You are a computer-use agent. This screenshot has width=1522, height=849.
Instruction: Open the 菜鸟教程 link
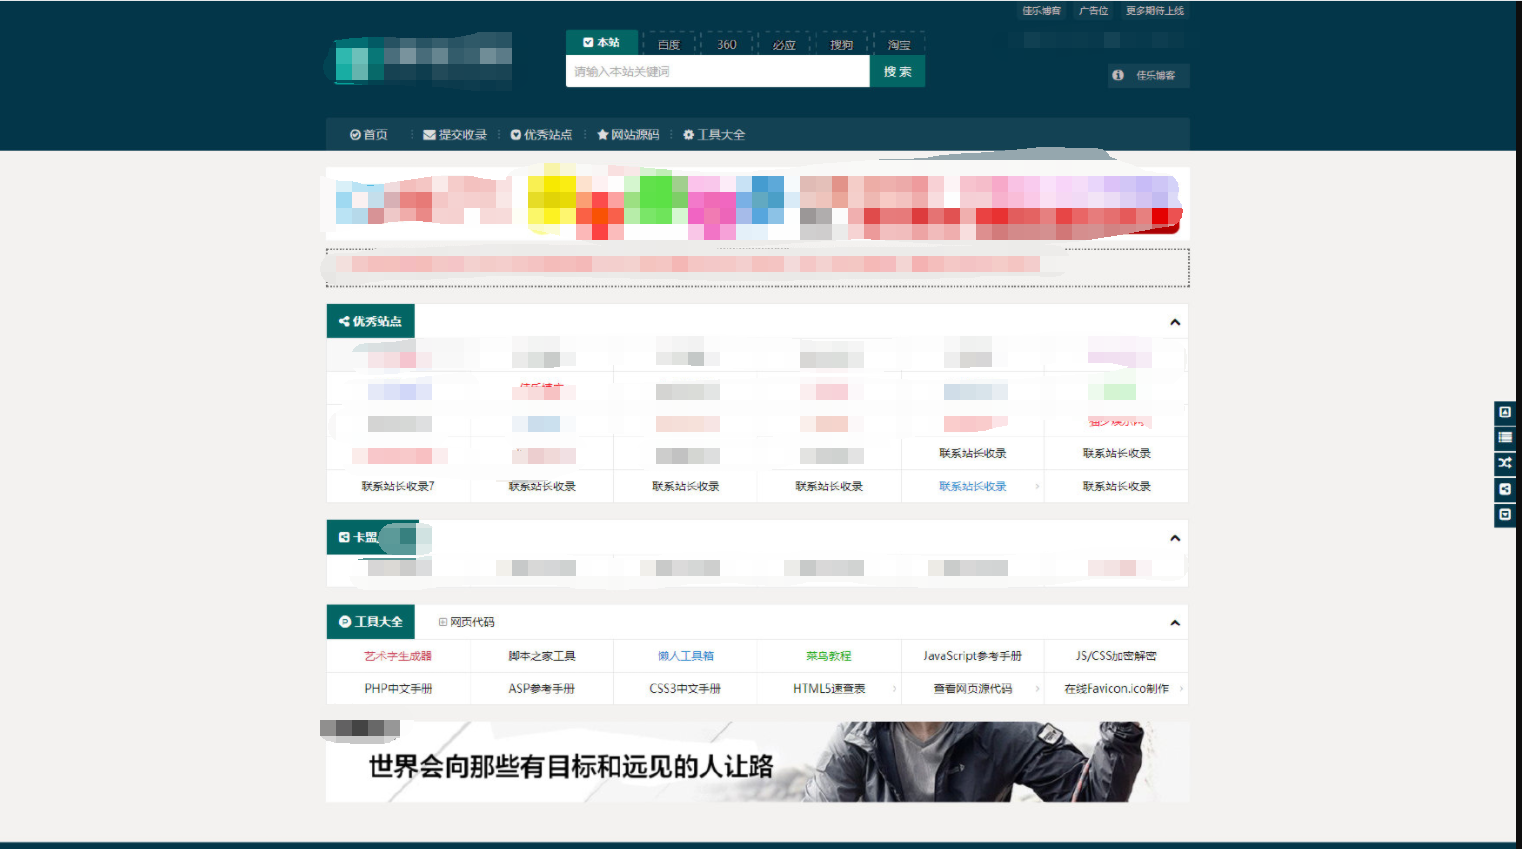[829, 656]
